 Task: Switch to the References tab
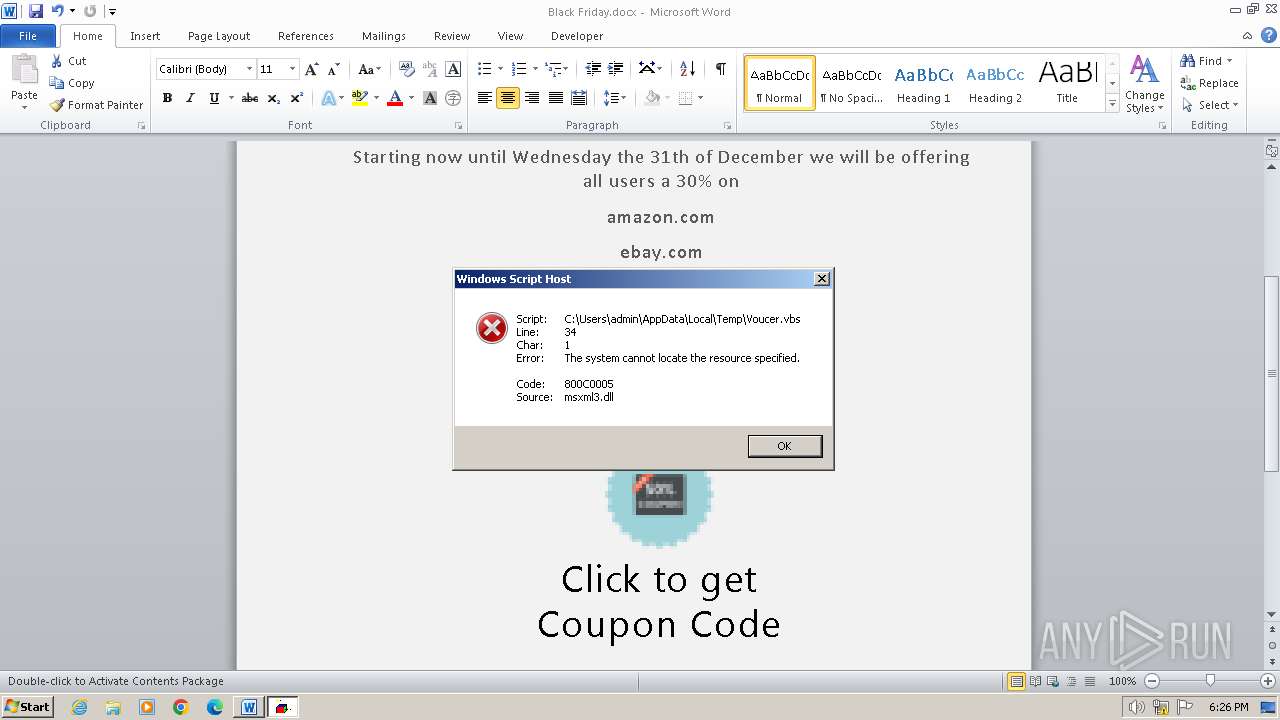[306, 36]
